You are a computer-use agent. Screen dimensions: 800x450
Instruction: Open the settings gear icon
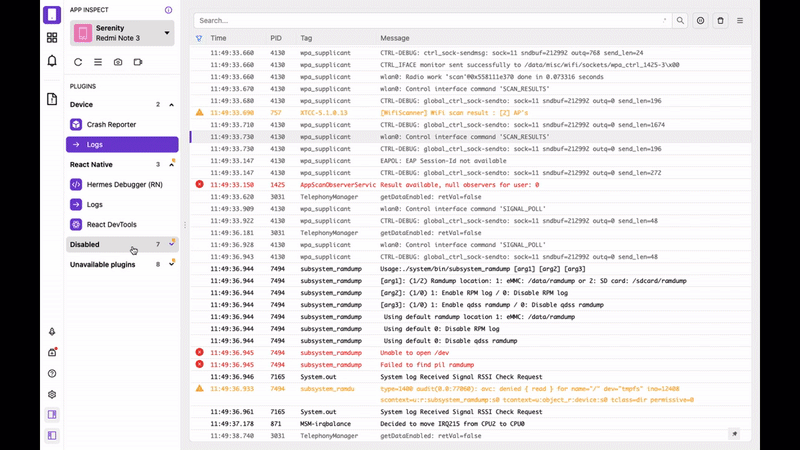point(52,394)
